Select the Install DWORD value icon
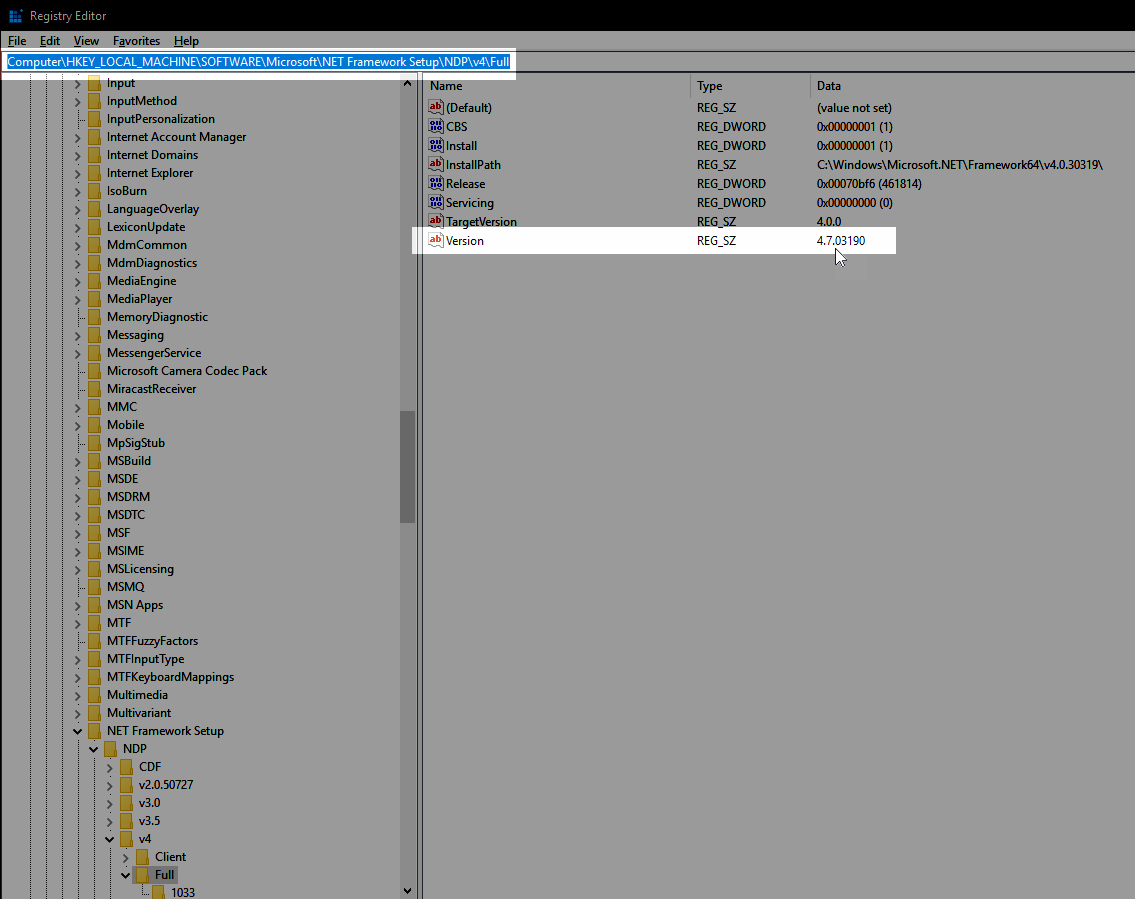Viewport: 1135px width, 899px height. click(x=436, y=145)
